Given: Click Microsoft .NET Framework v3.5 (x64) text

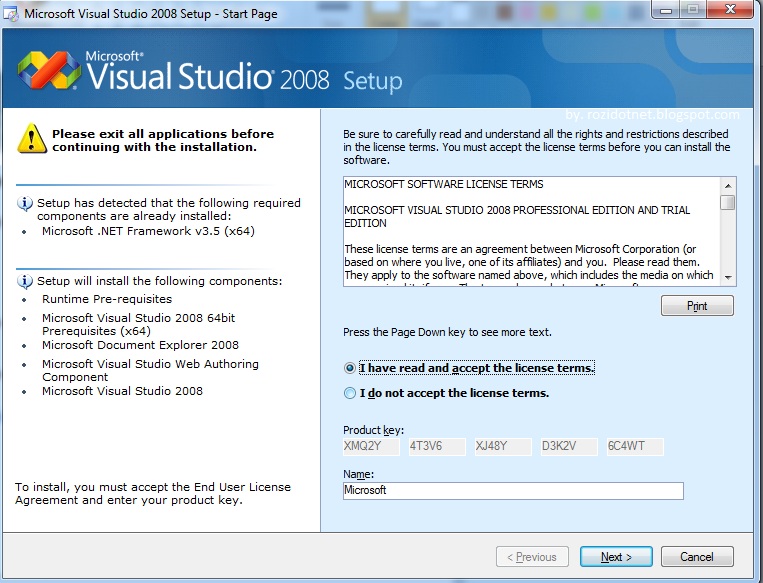Looking at the screenshot, I should 148,231.
